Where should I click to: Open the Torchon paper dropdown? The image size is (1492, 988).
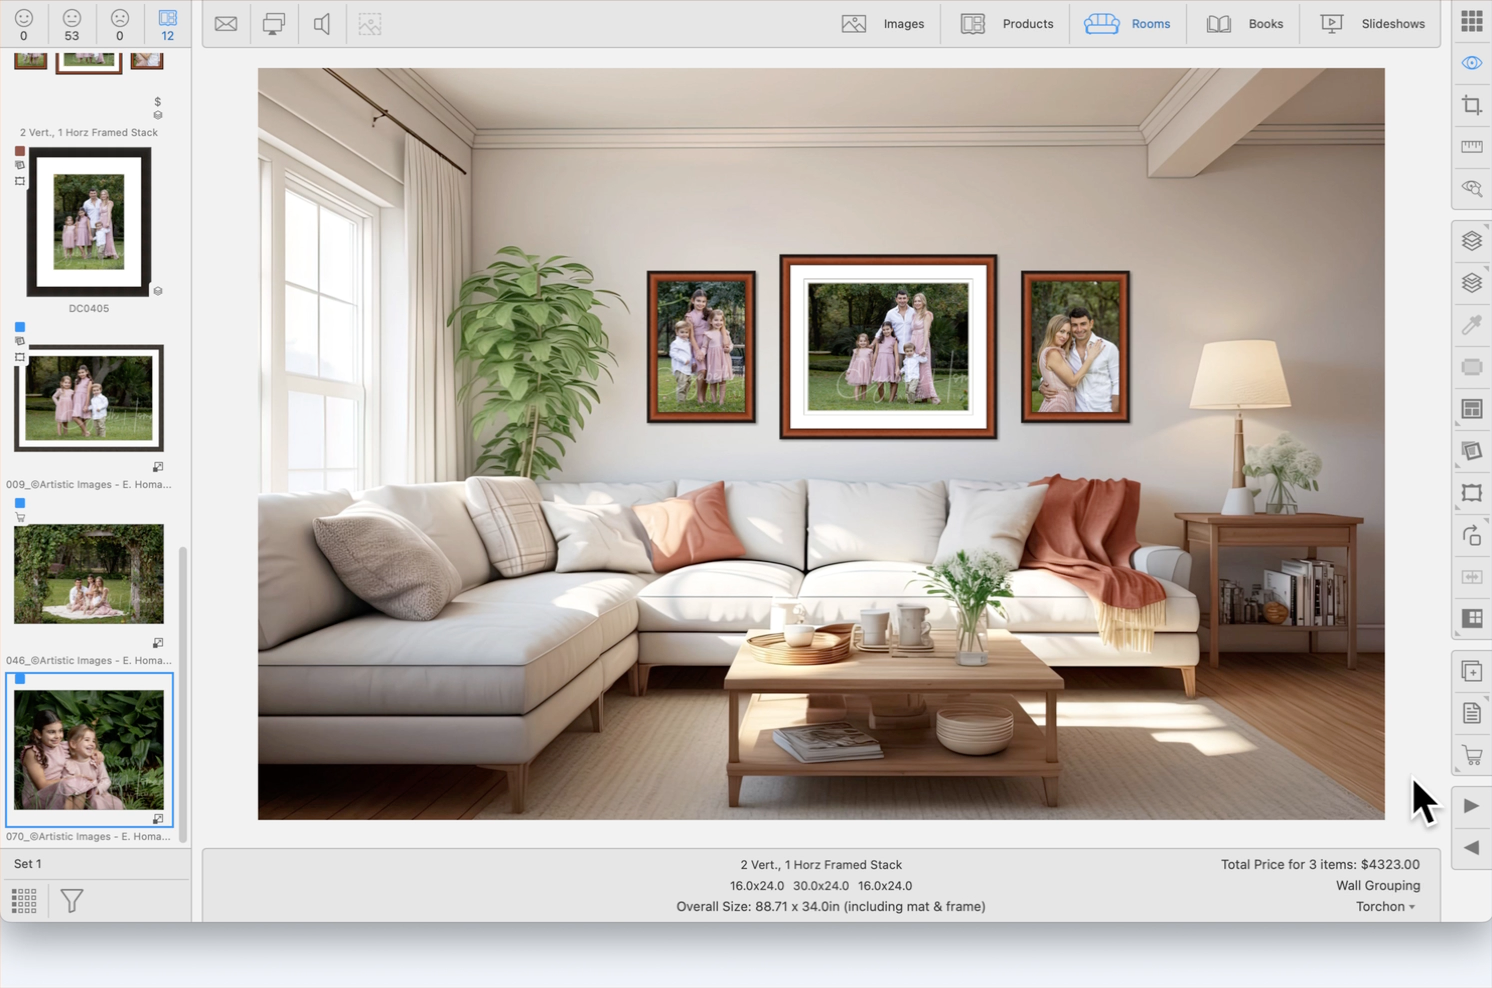click(1385, 907)
